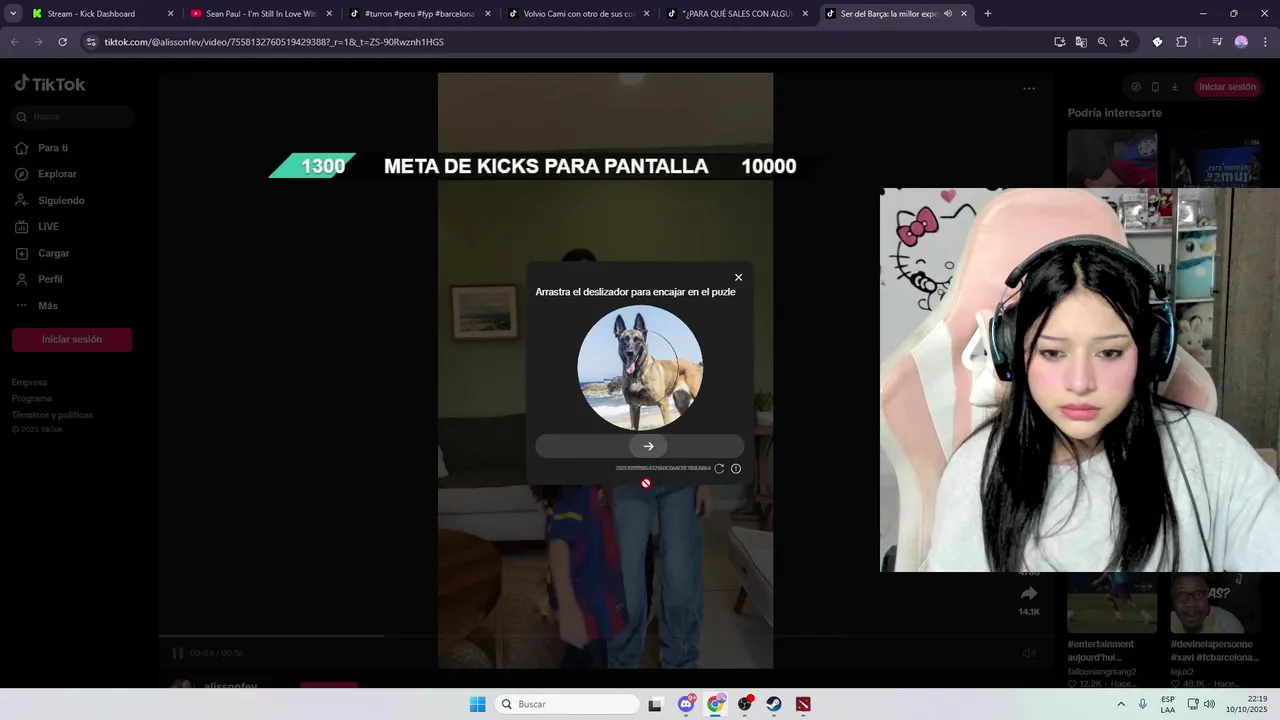
Task: Go back in browser history
Action: click(15, 42)
